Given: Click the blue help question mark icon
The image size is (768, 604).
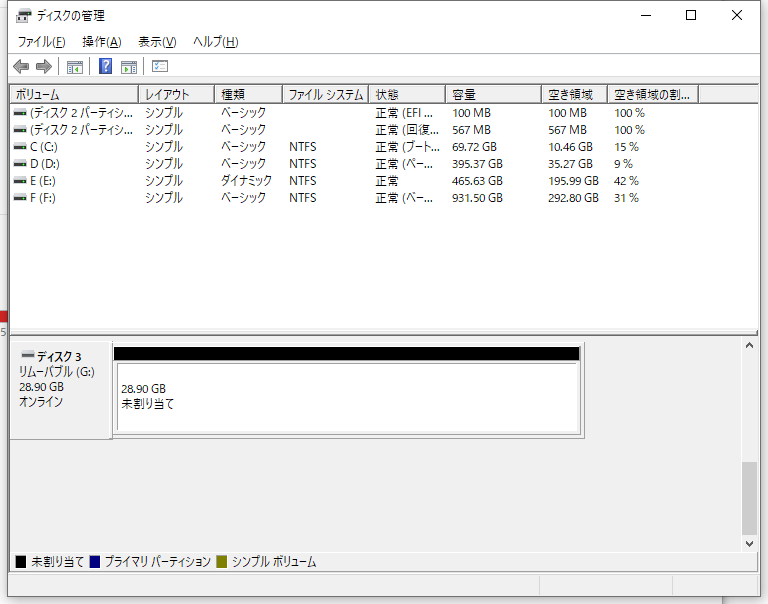Looking at the screenshot, I should (x=105, y=67).
